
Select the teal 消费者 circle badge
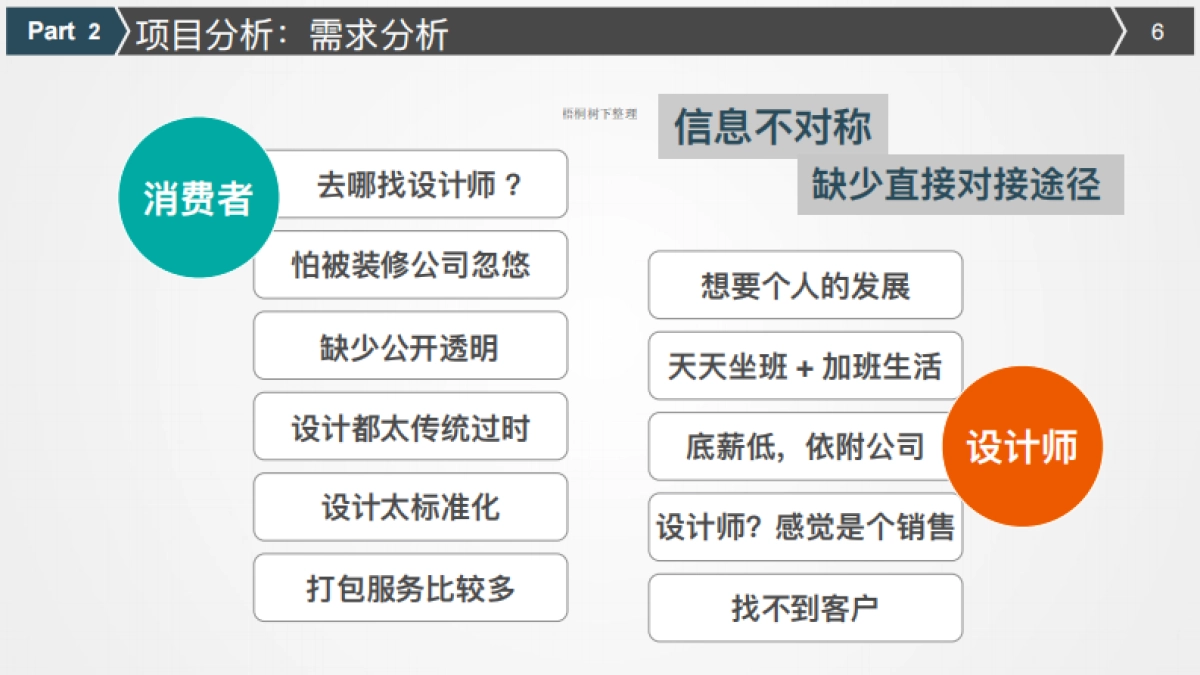click(x=199, y=196)
